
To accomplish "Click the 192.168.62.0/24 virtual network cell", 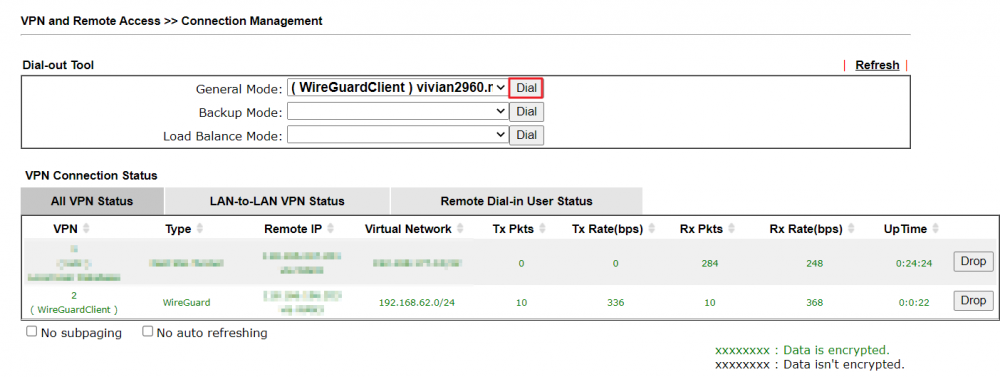I will click(417, 302).
